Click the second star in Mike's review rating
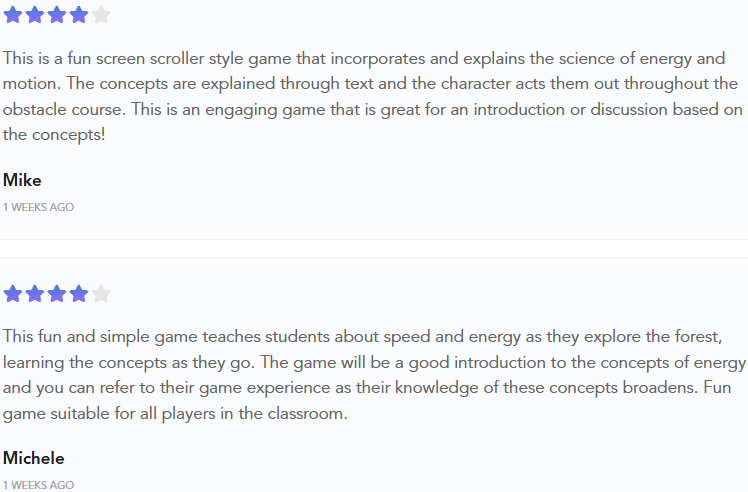Viewport: 748px width, 492px height. coord(35,15)
